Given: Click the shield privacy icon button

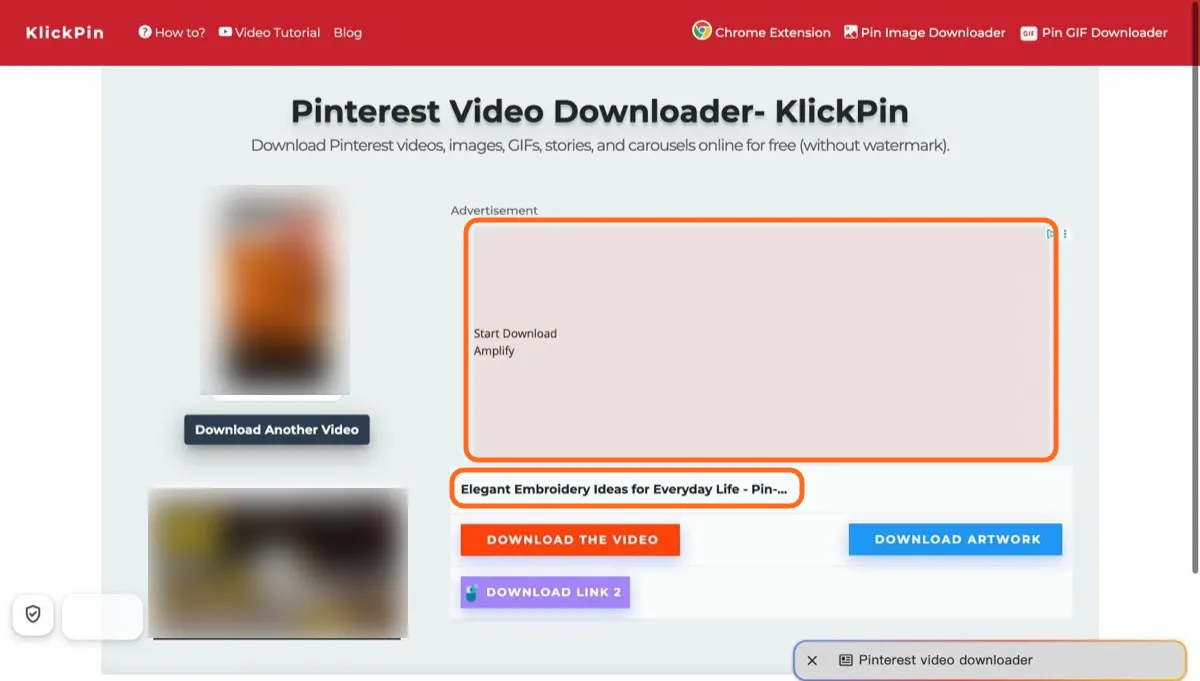Looking at the screenshot, I should (33, 615).
